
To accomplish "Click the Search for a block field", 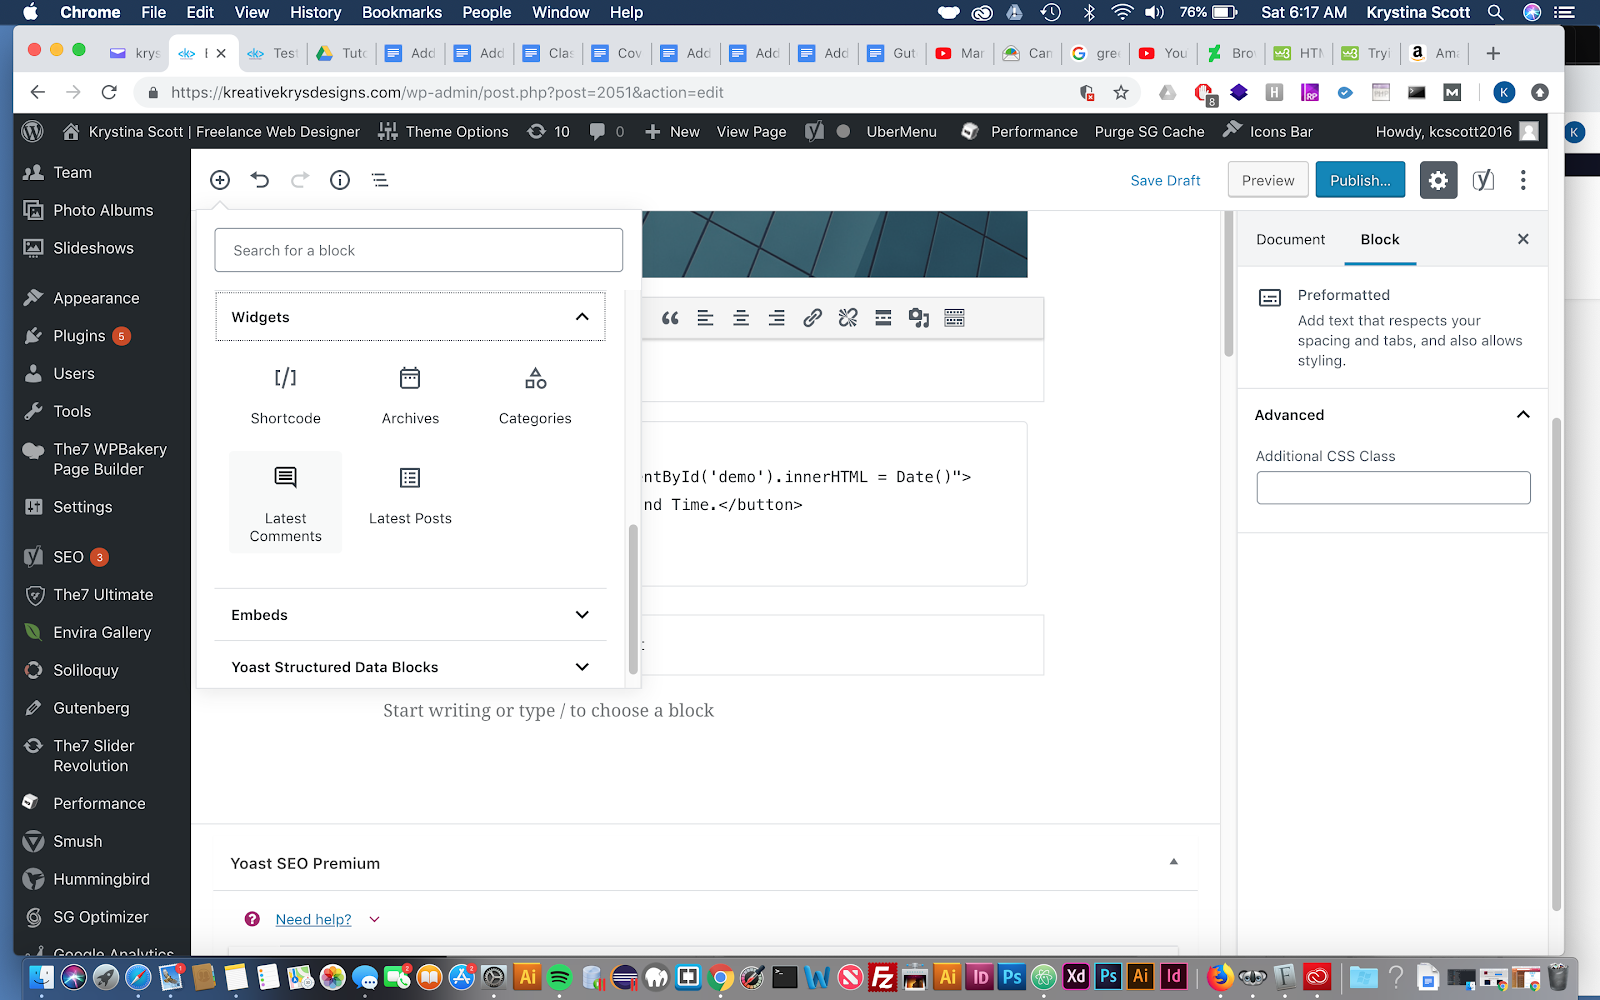I will pyautogui.click(x=418, y=250).
